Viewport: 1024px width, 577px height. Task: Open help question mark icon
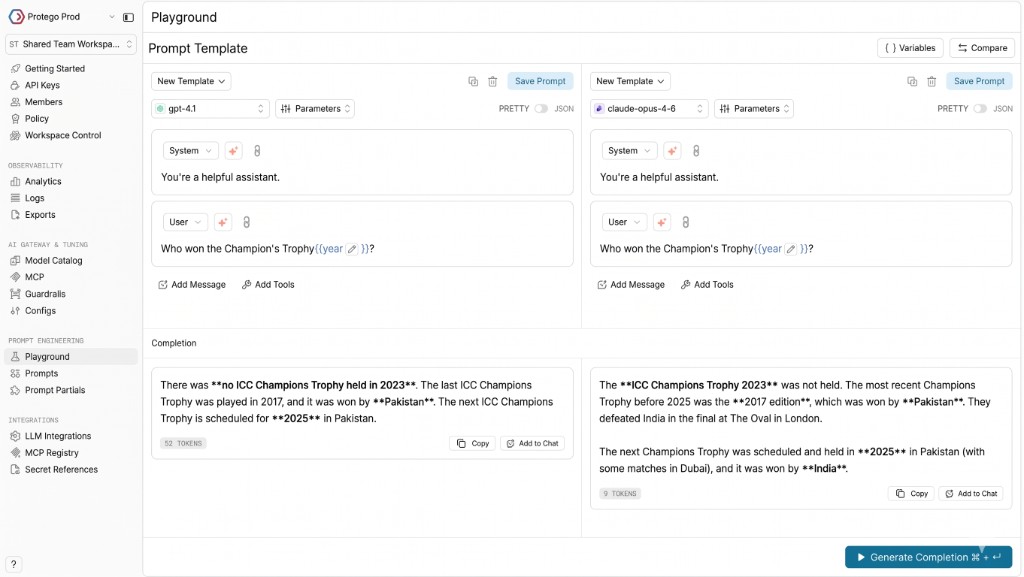tap(14, 564)
